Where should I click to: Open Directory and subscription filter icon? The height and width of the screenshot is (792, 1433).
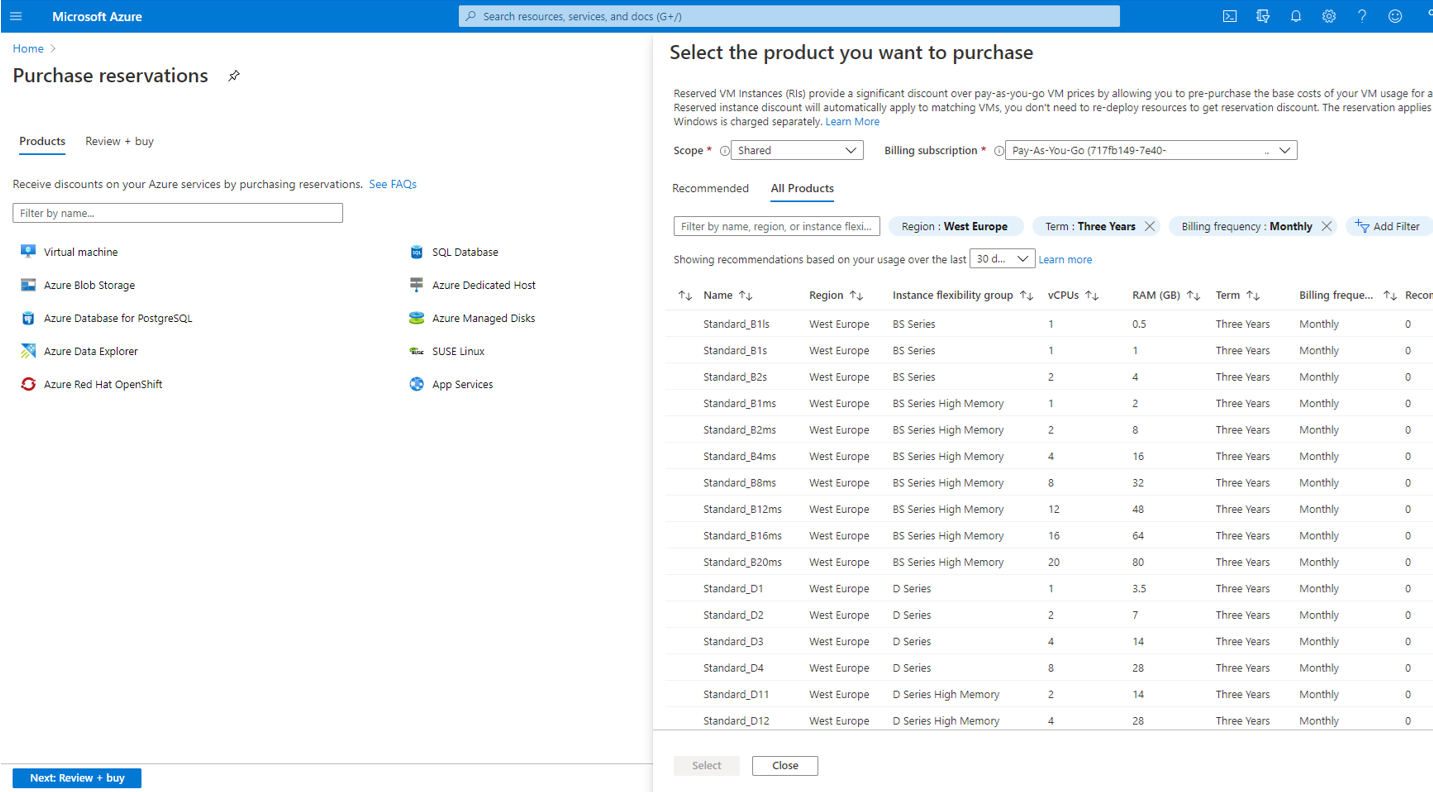[x=1263, y=16]
